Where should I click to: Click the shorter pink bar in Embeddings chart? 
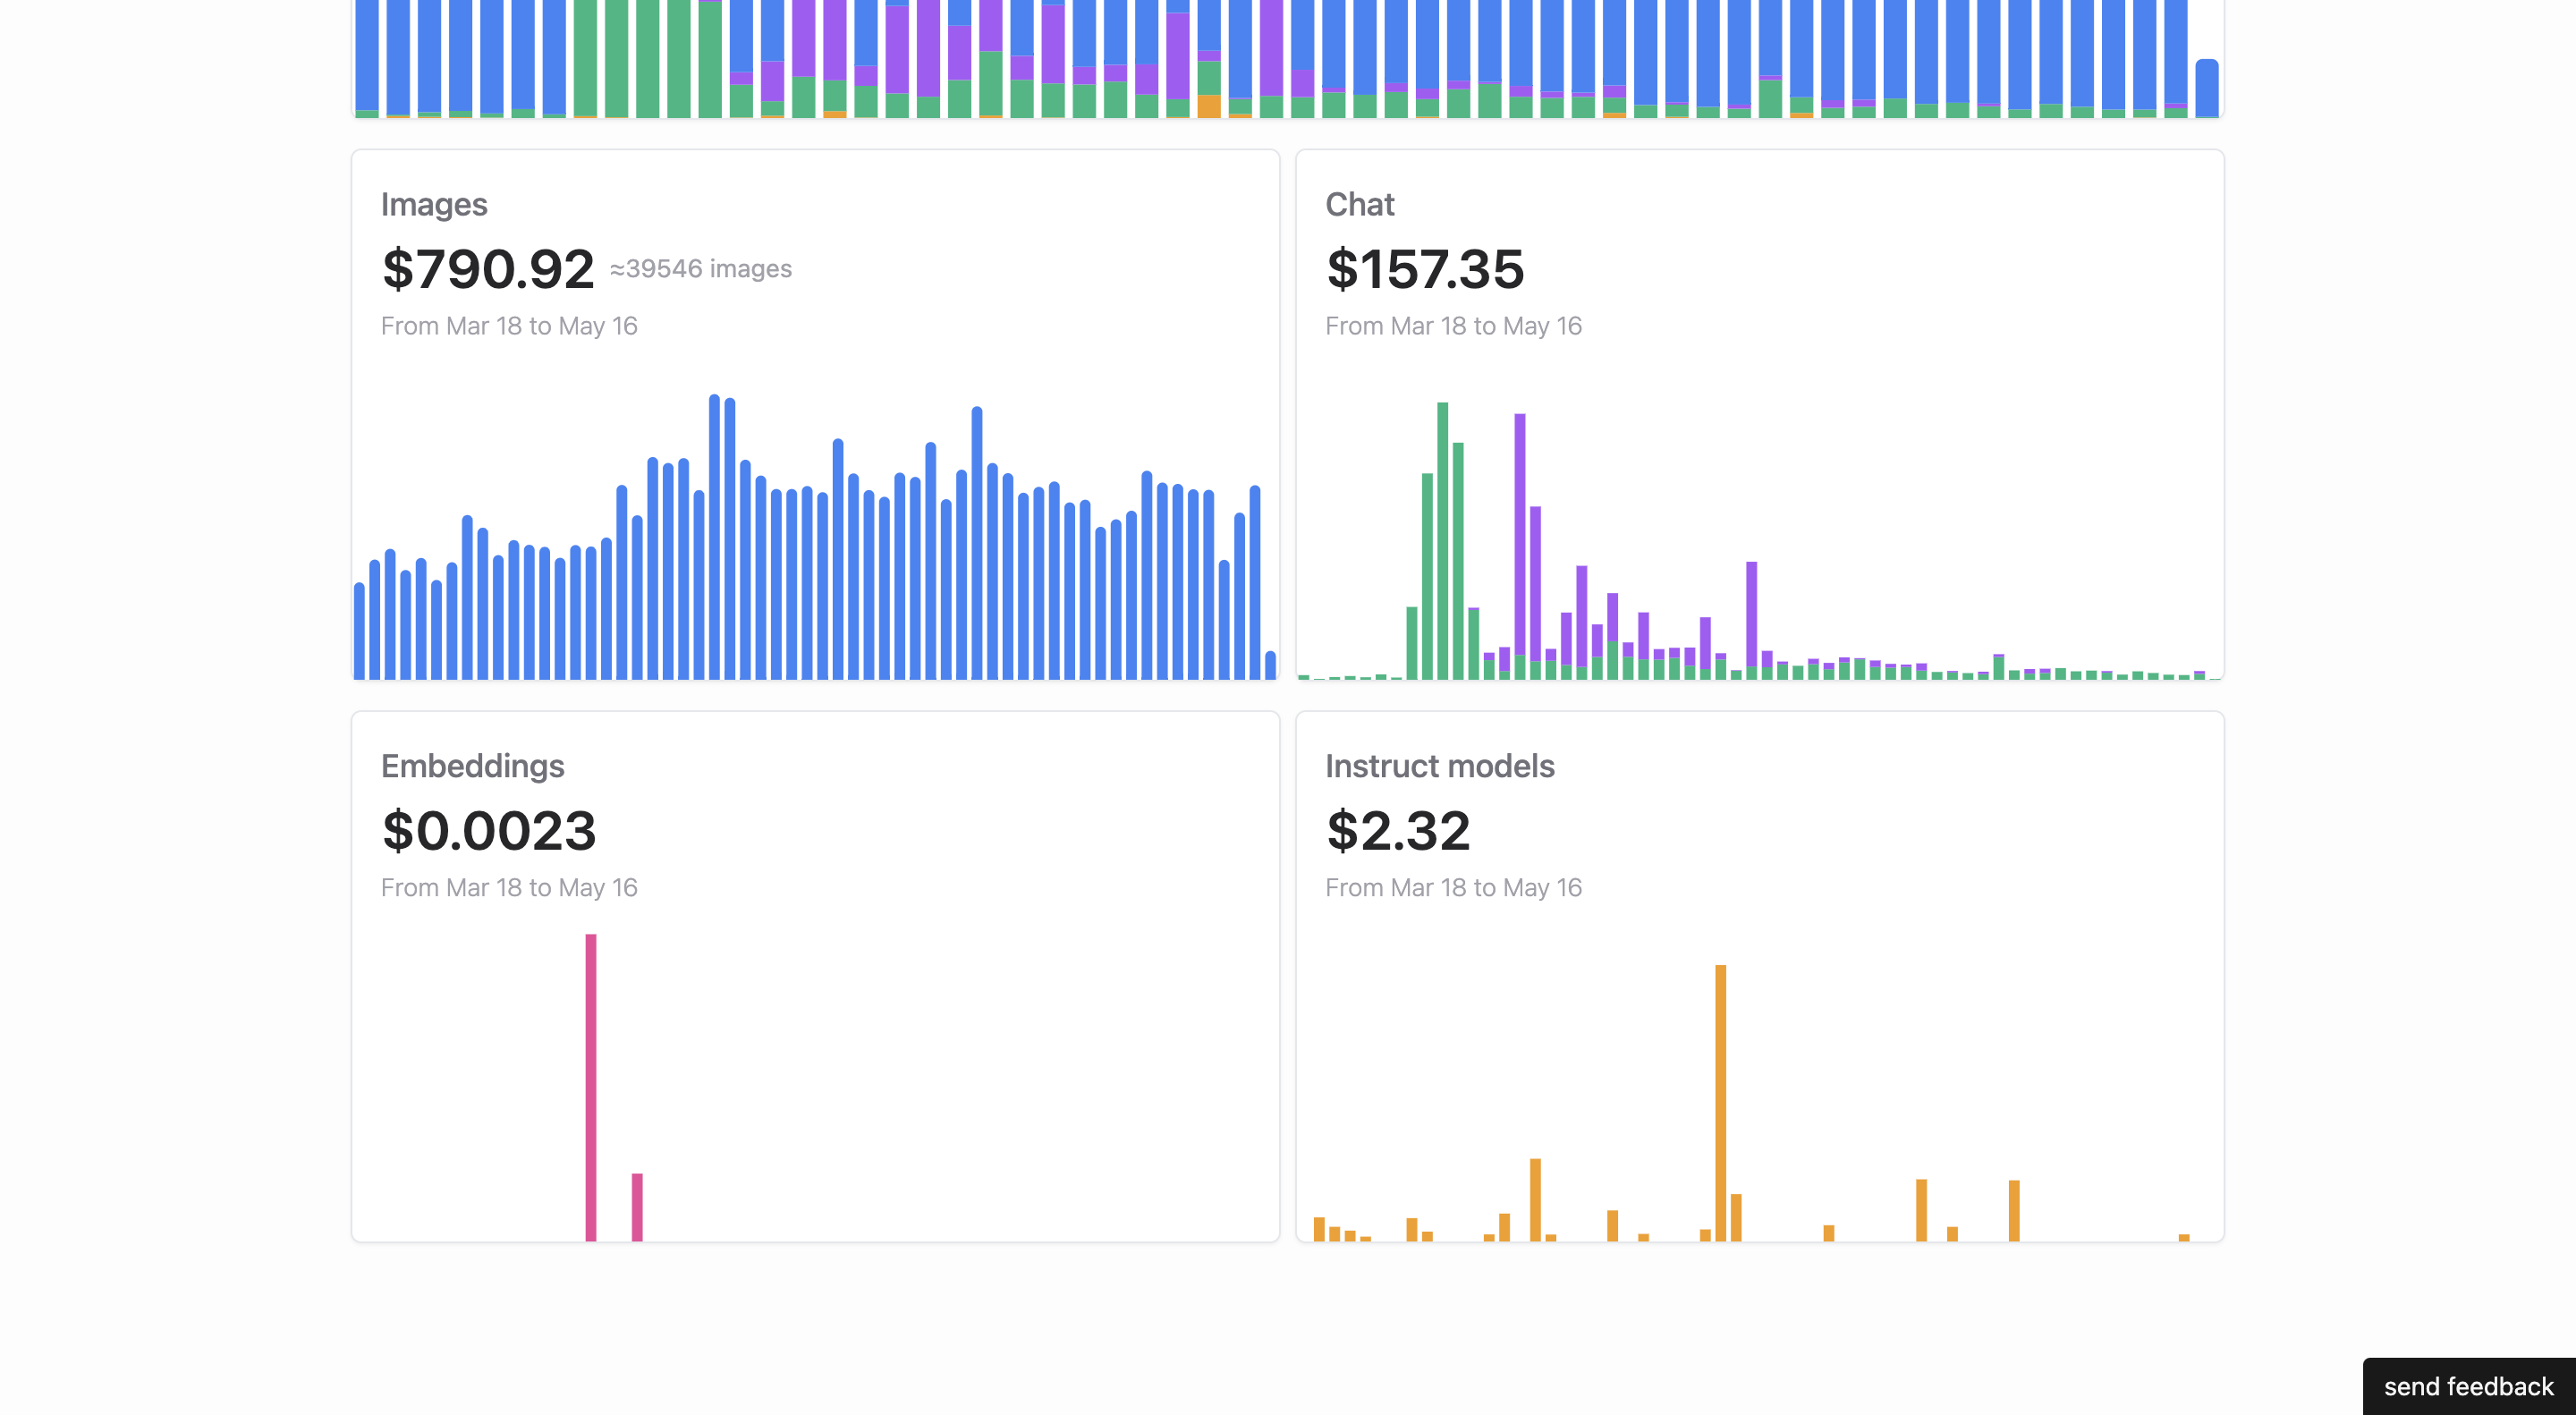[637, 1207]
